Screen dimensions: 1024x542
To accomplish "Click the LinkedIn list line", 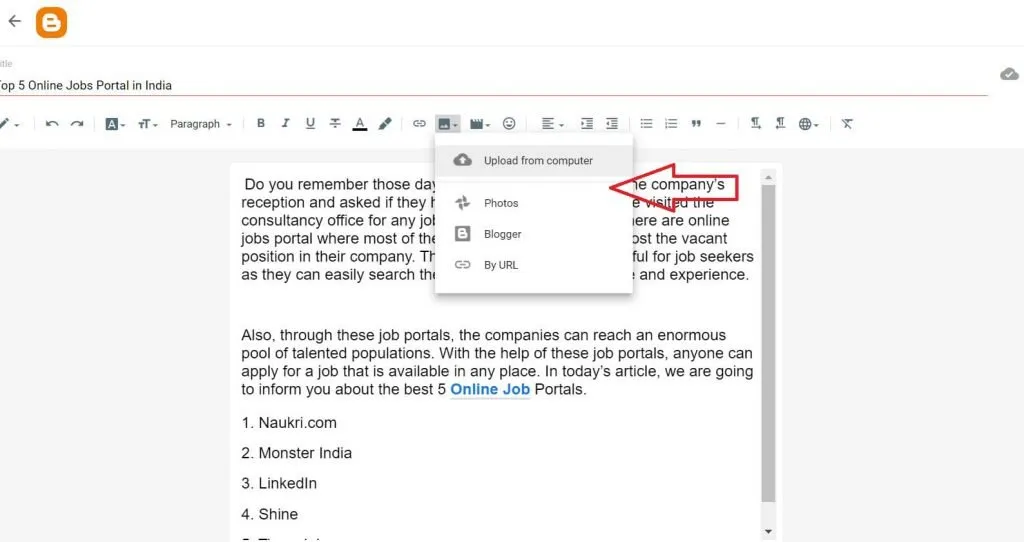I will click(279, 483).
